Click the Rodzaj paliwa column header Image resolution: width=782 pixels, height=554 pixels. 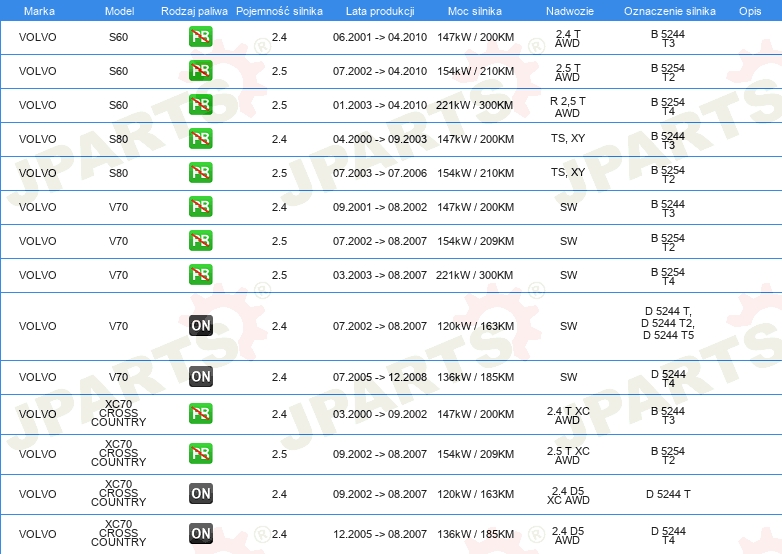[194, 11]
